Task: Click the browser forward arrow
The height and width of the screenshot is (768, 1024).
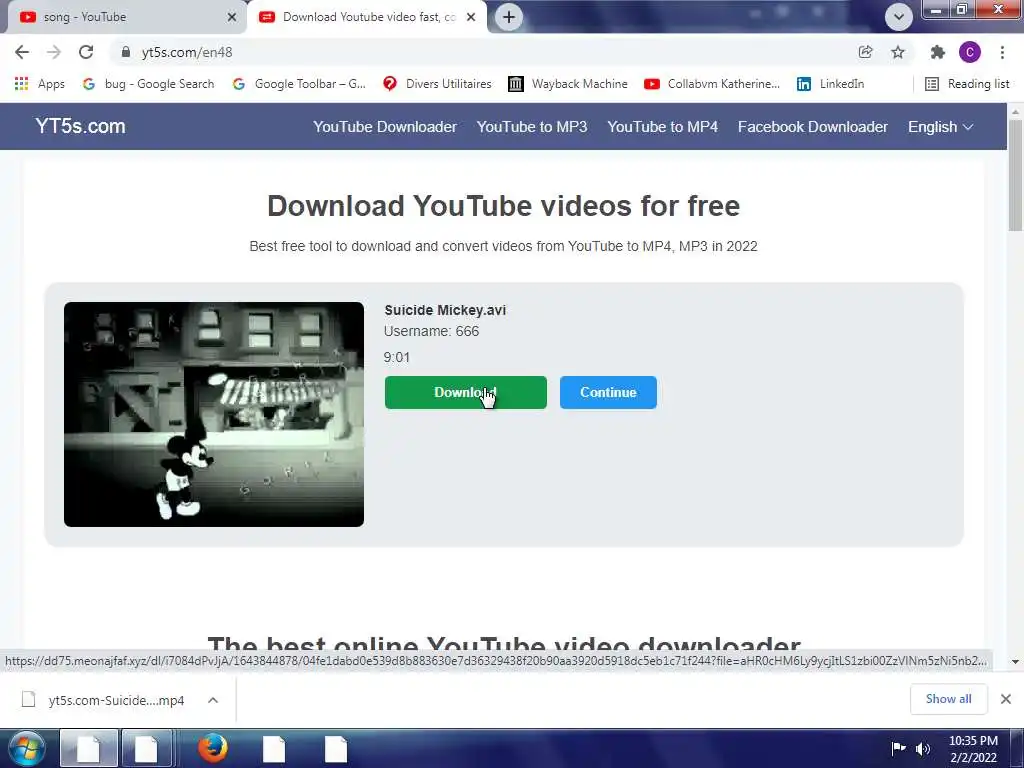Action: coord(54,52)
